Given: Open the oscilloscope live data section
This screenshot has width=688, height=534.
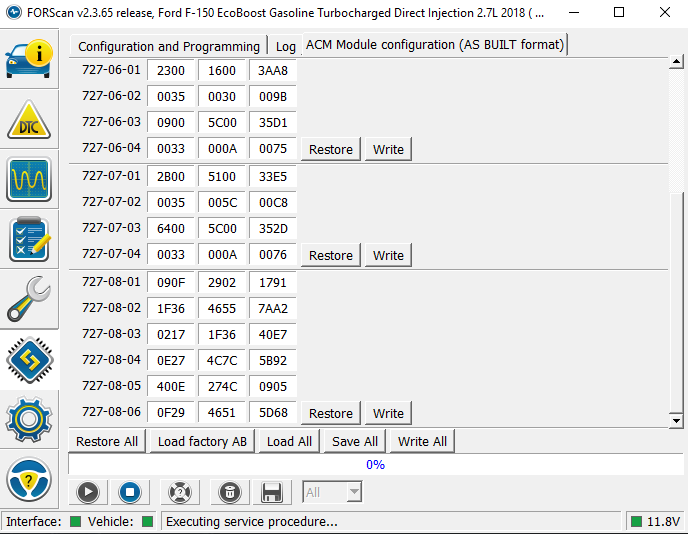Looking at the screenshot, I should coord(29,179).
